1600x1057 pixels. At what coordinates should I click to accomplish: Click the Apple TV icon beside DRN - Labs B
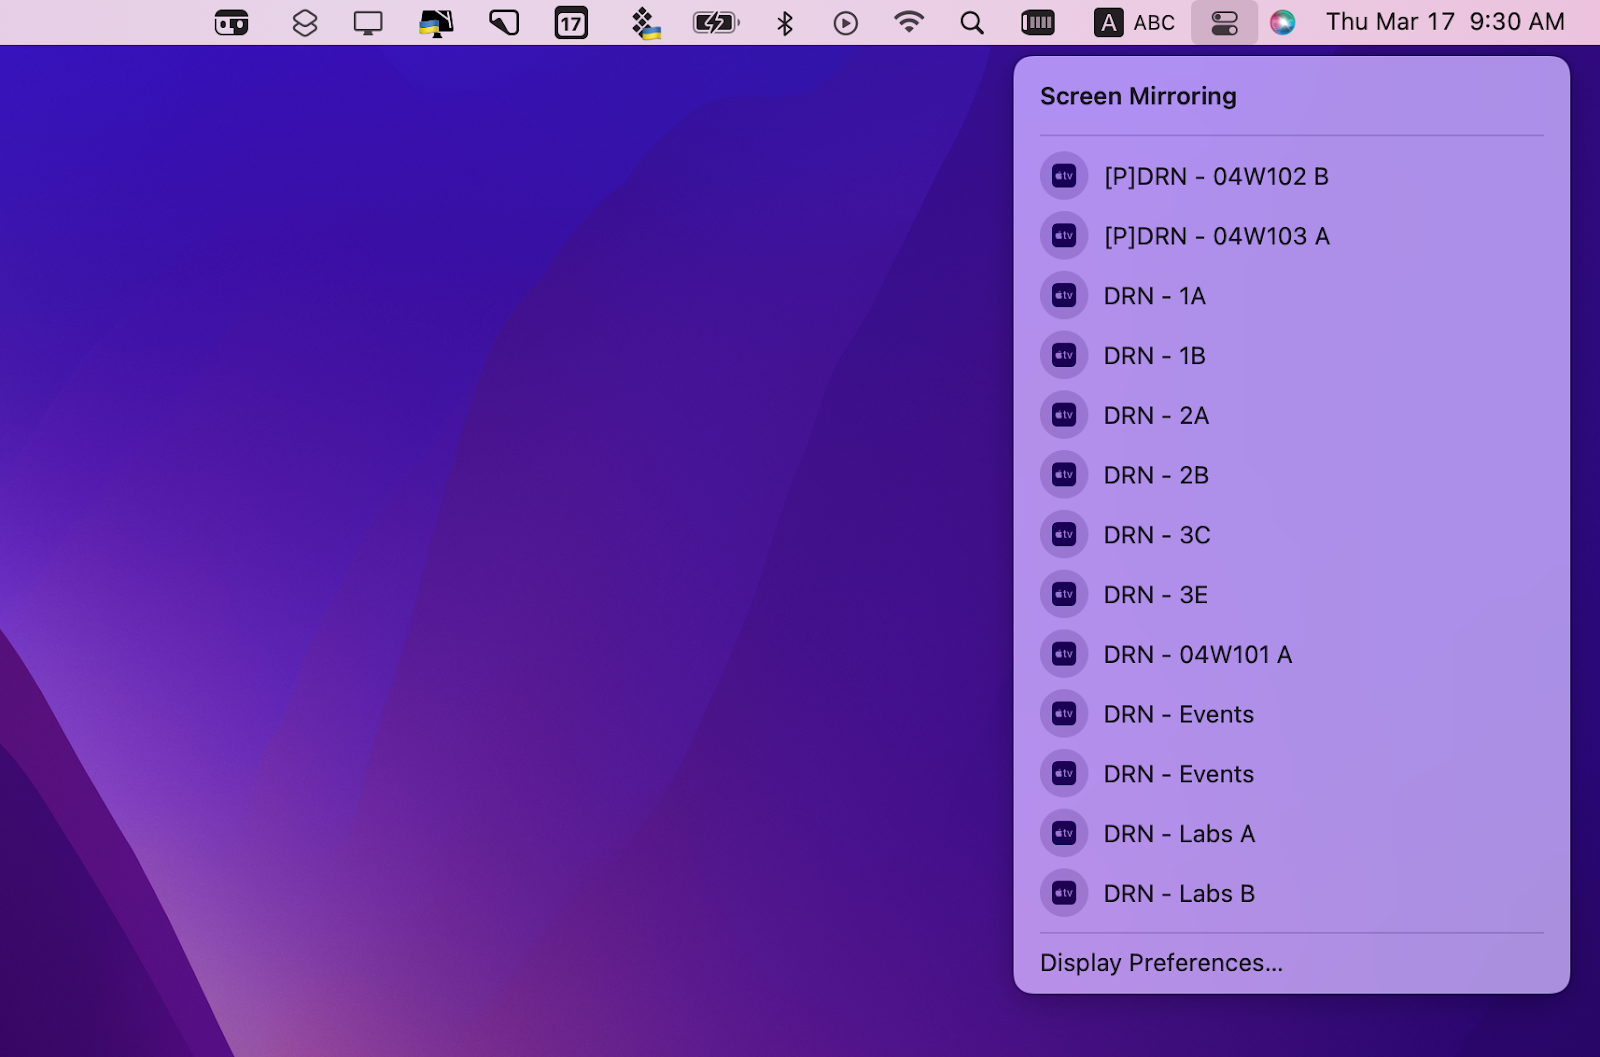(1063, 892)
